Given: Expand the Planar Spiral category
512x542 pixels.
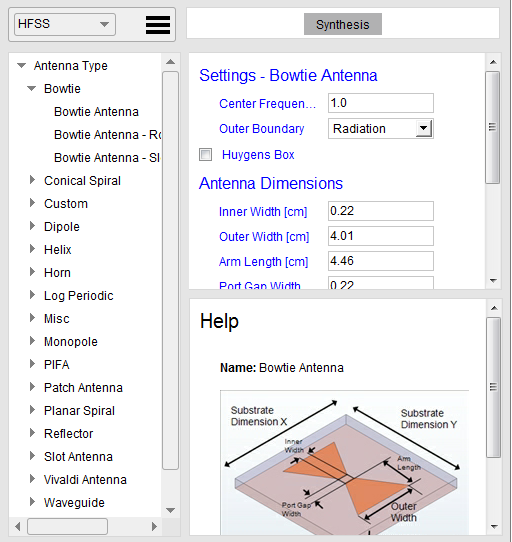Looking at the screenshot, I should tap(32, 410).
